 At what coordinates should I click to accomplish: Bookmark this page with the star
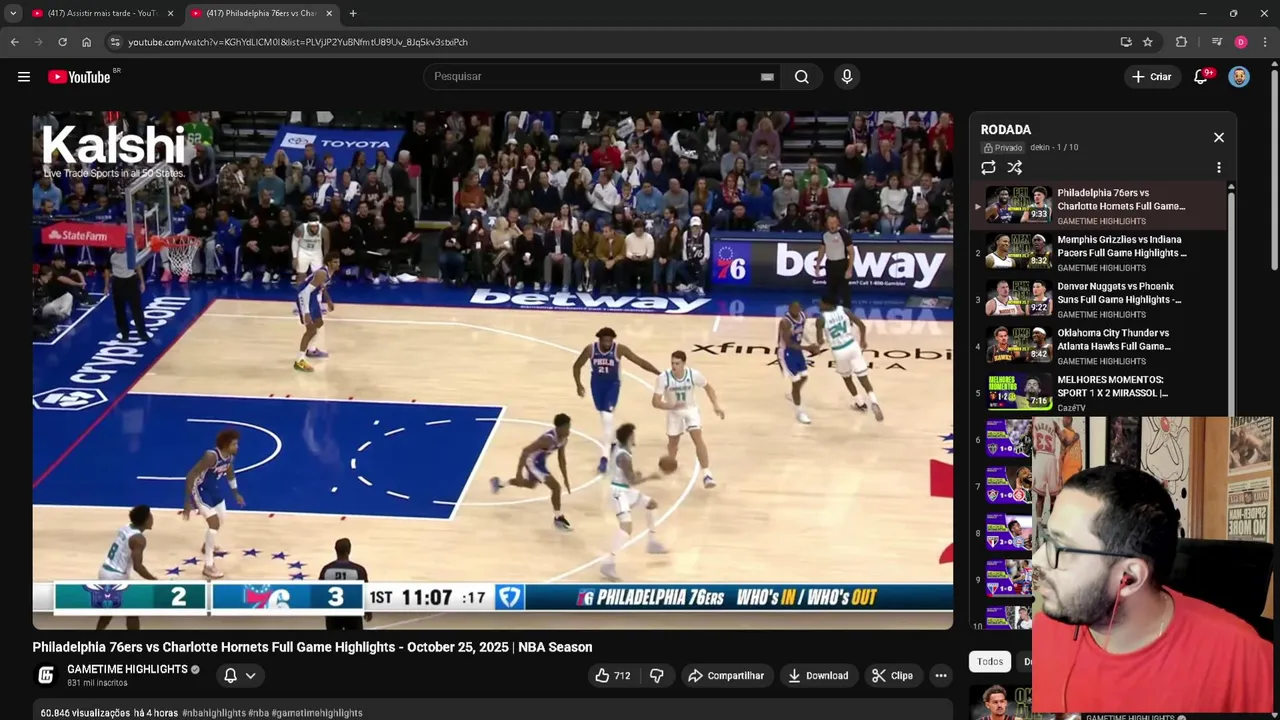click(x=1147, y=42)
